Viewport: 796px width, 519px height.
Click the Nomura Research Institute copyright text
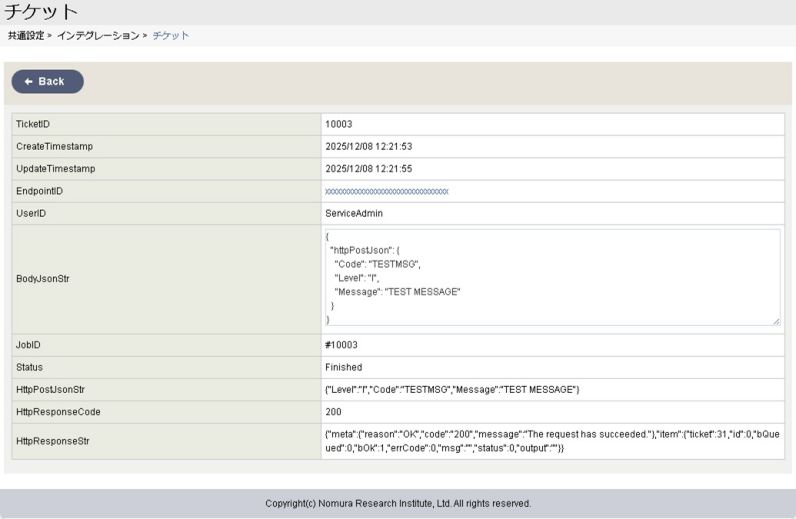point(398,504)
